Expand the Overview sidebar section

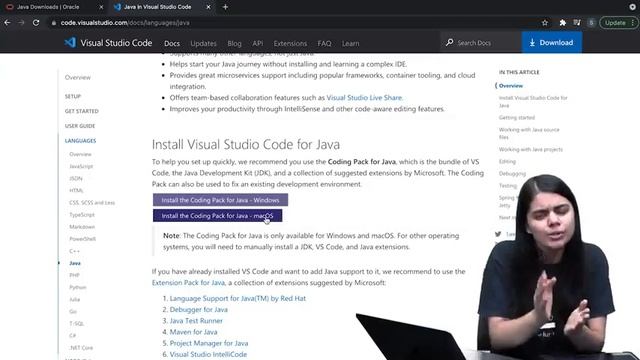78,78
